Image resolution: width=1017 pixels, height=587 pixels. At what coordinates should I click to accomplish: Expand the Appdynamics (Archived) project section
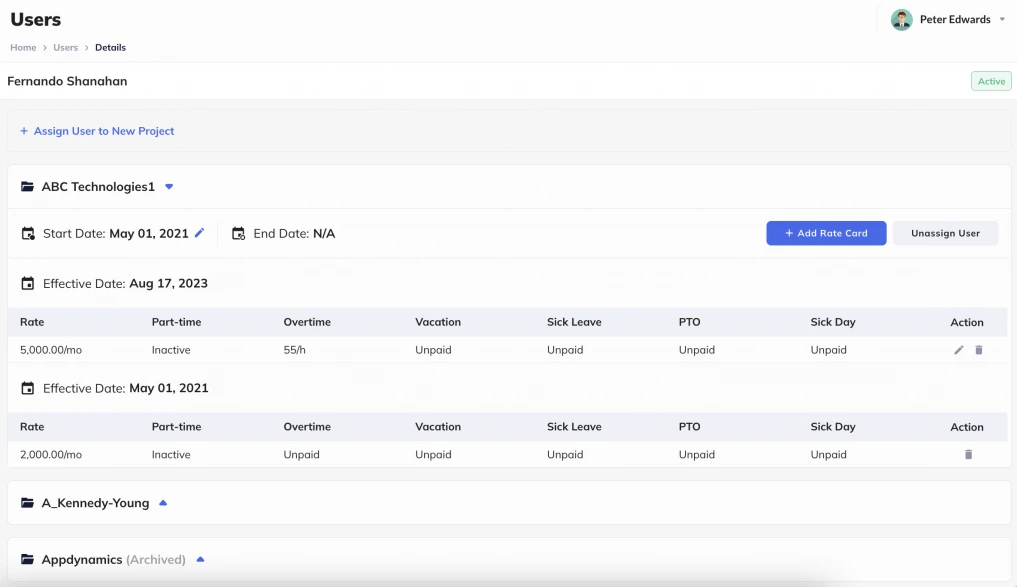200,559
